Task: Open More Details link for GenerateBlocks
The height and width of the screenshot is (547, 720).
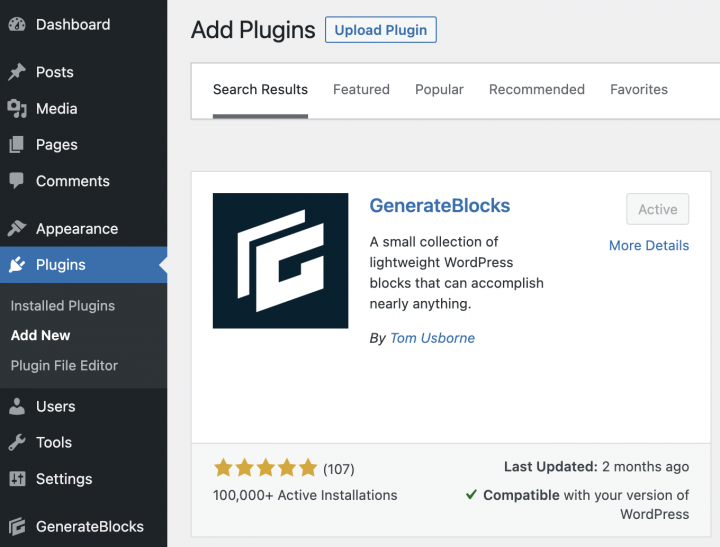Action: coord(648,245)
